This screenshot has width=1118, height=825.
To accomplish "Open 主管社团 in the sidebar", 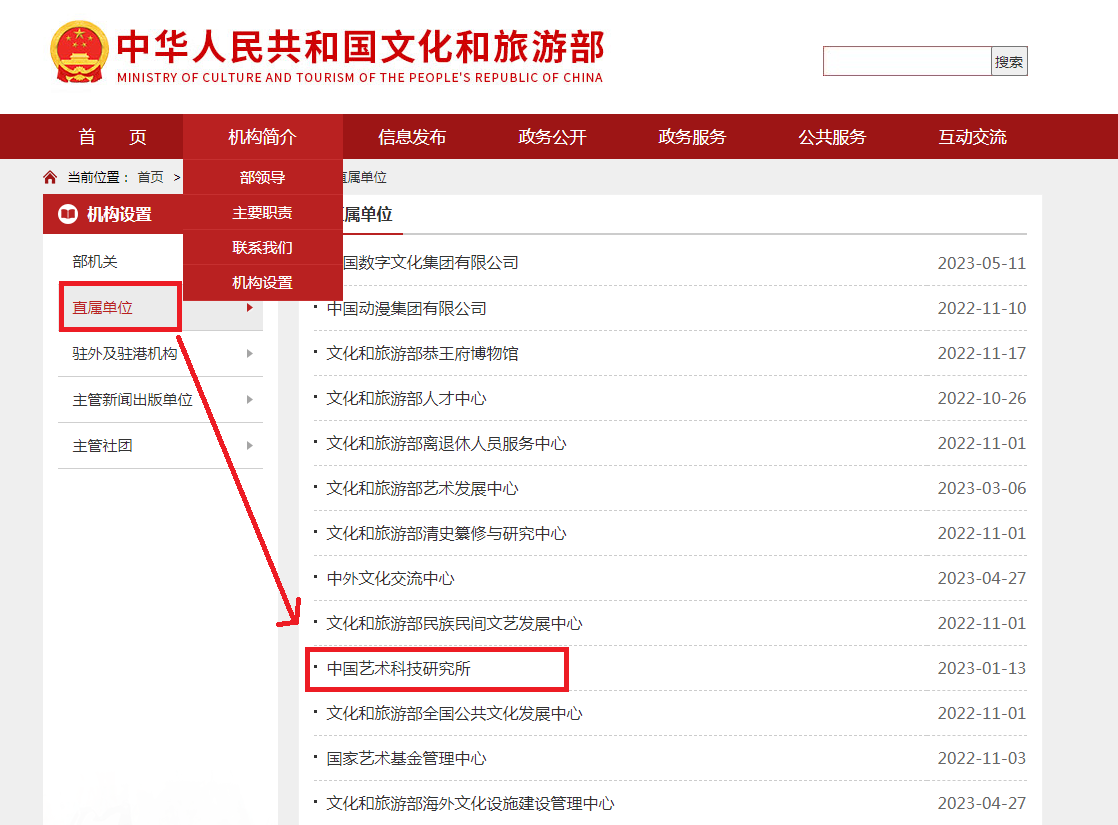I will 103,446.
